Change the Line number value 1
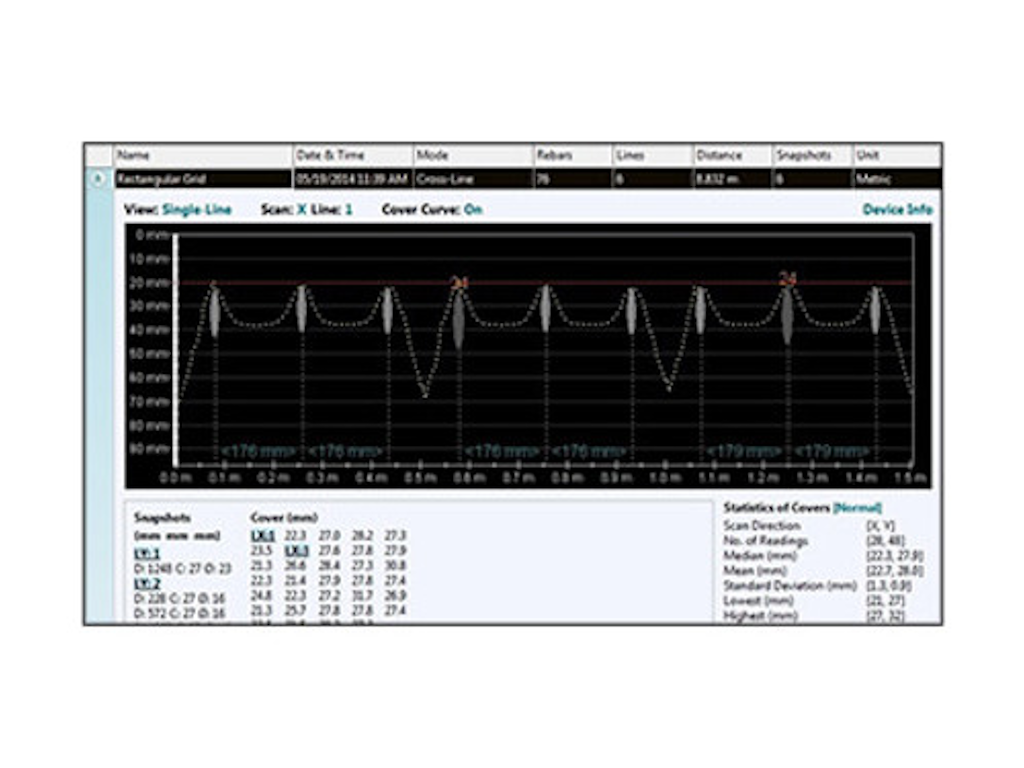The height and width of the screenshot is (768, 1024). pyautogui.click(x=349, y=210)
